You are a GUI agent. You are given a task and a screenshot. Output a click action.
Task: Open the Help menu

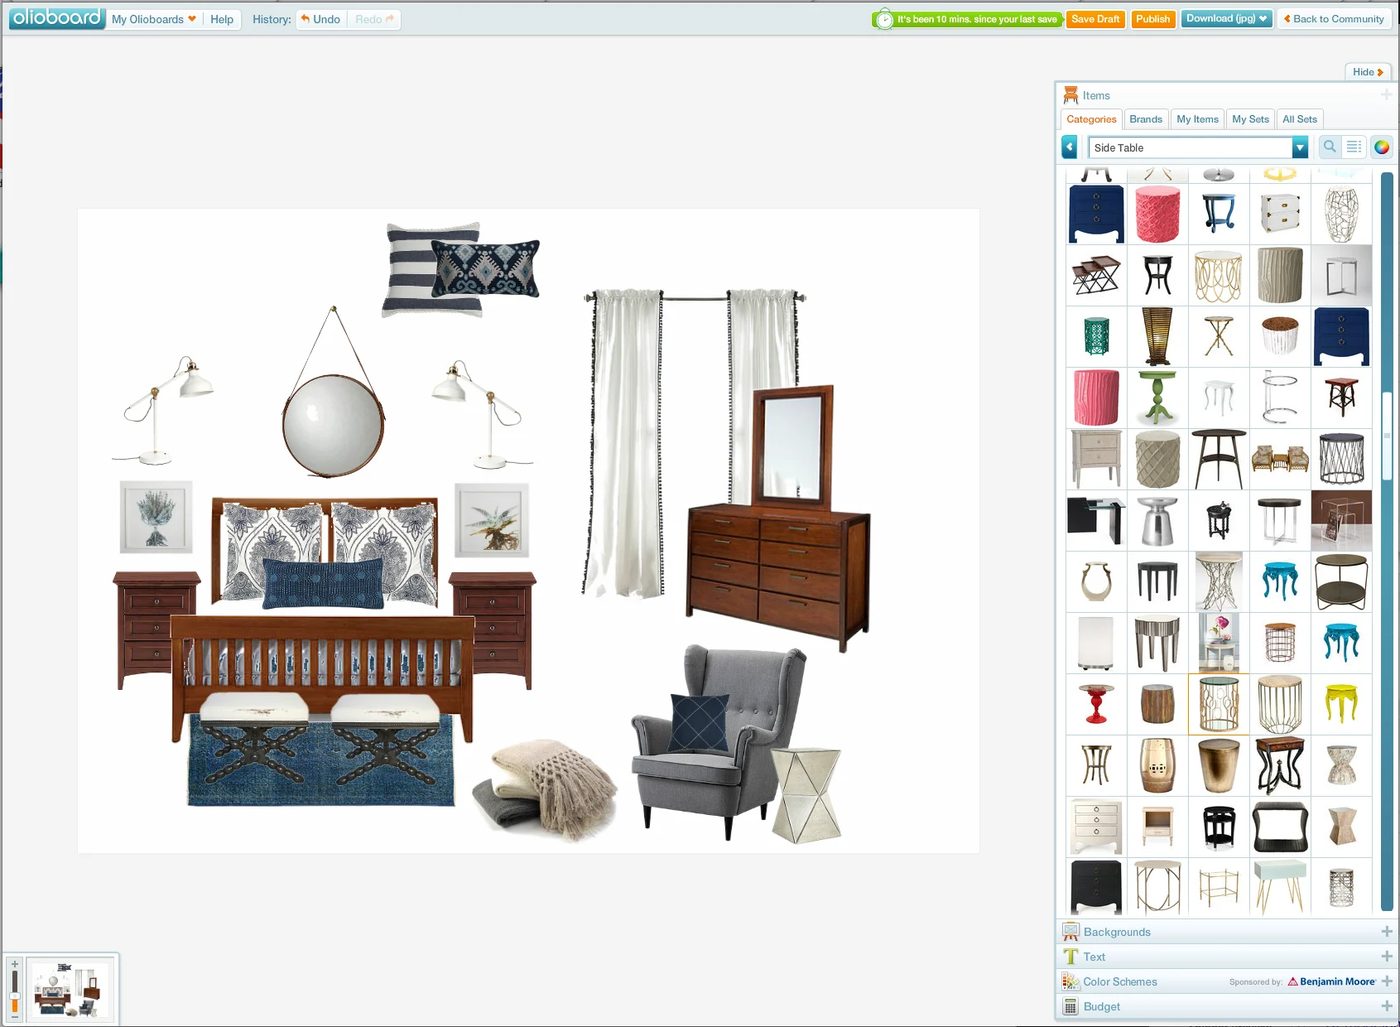(222, 19)
